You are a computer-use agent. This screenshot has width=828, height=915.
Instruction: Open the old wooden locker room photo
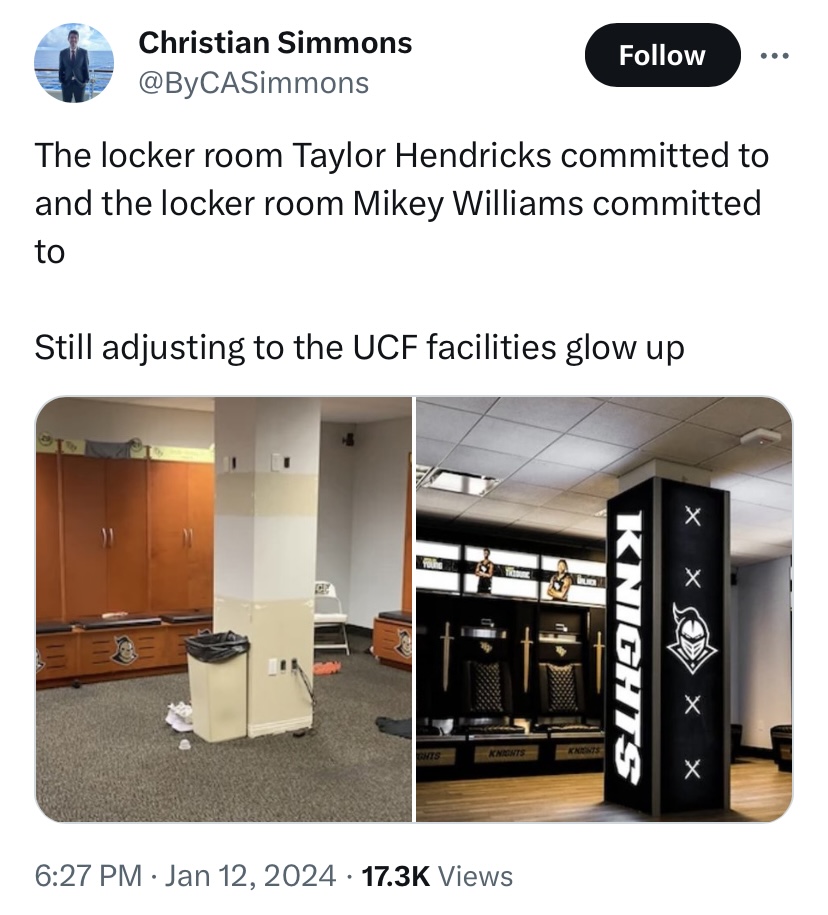tap(224, 609)
